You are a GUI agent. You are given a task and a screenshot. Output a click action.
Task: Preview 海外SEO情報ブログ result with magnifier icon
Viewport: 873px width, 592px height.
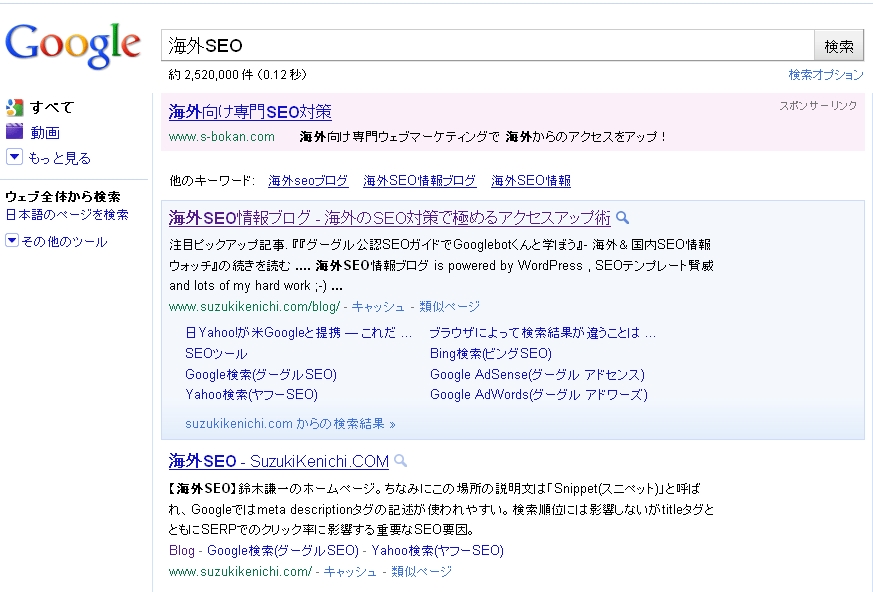(622, 218)
